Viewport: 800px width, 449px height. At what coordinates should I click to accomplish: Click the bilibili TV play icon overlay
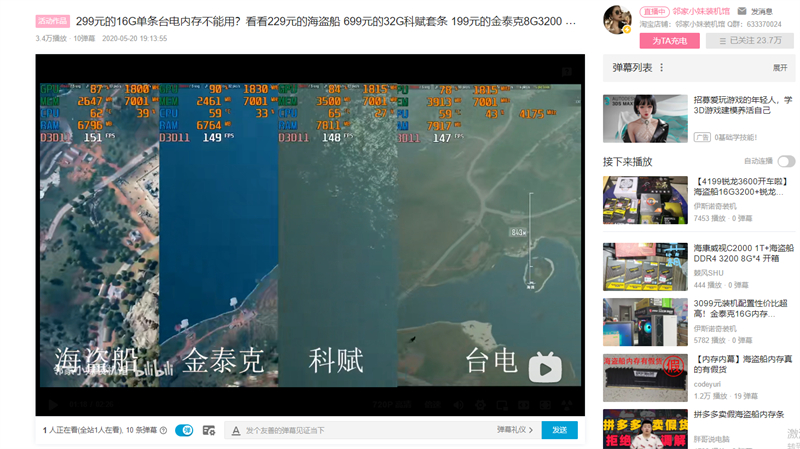[545, 366]
